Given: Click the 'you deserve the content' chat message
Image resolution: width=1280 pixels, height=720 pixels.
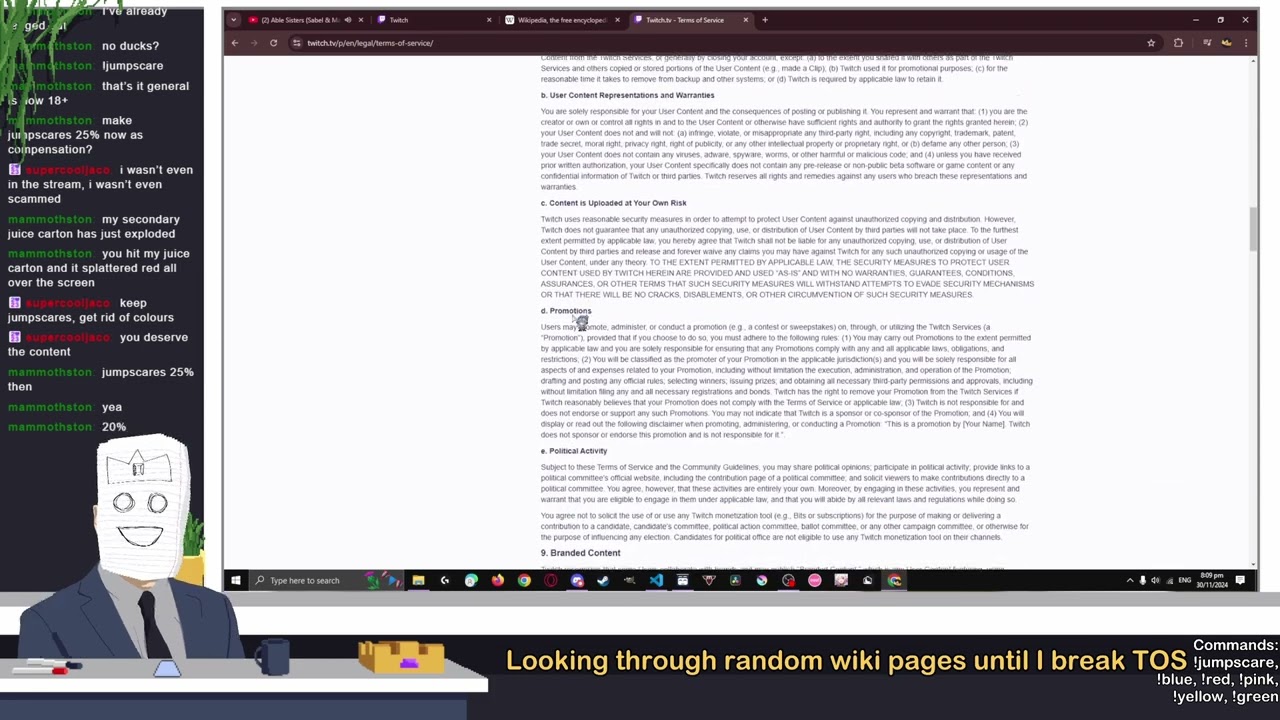Looking at the screenshot, I should point(98,344).
